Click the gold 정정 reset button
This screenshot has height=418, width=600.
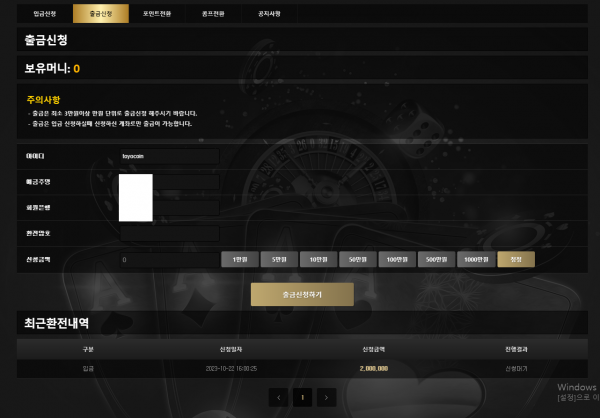click(516, 259)
